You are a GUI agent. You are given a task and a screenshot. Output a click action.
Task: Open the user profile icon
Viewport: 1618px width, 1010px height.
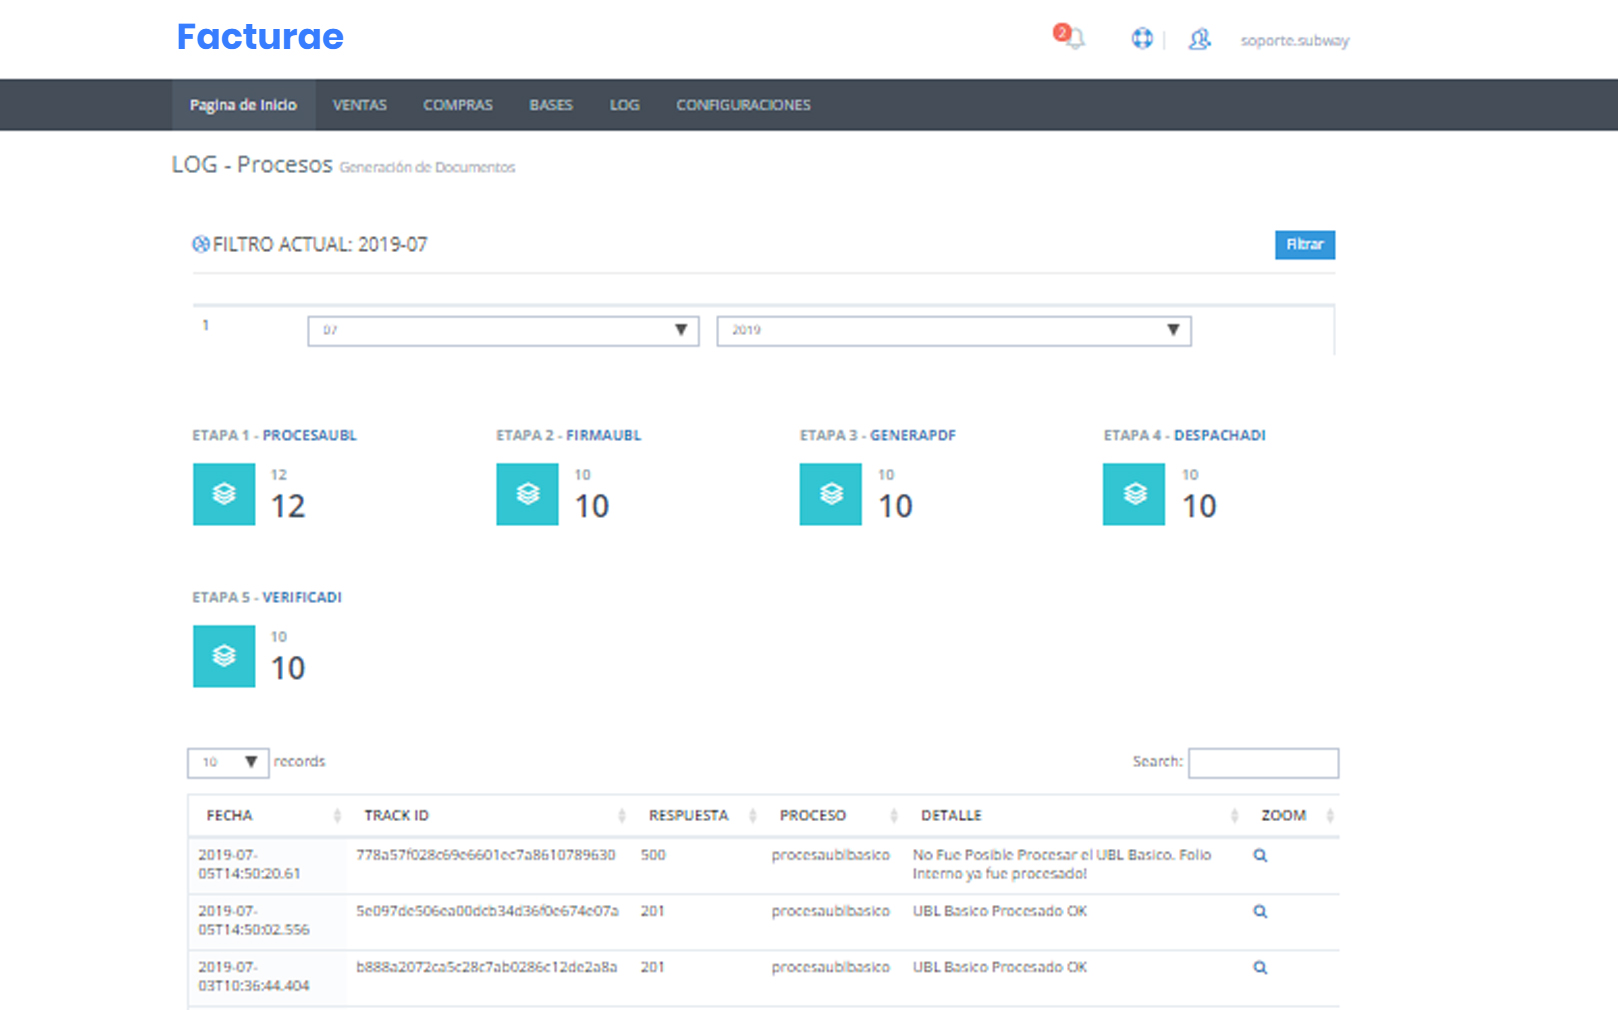1199,39
